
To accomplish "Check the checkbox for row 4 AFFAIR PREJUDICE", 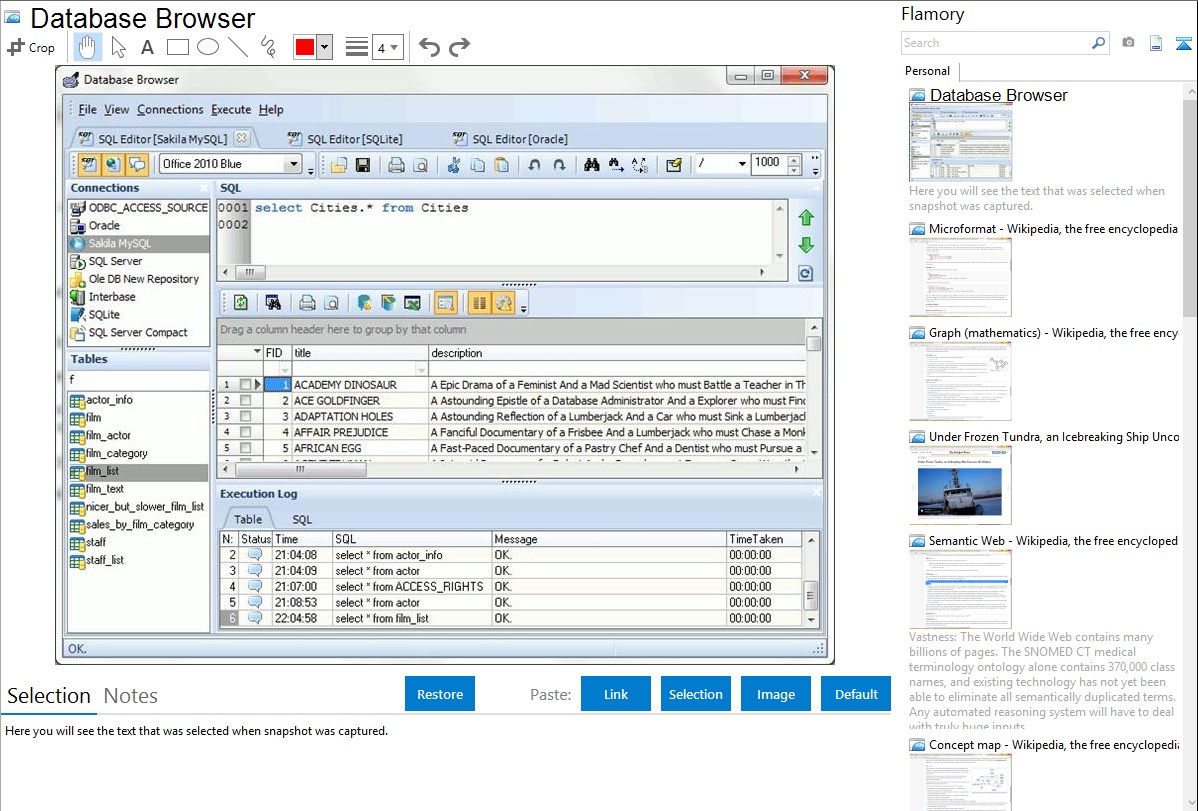I will [245, 432].
